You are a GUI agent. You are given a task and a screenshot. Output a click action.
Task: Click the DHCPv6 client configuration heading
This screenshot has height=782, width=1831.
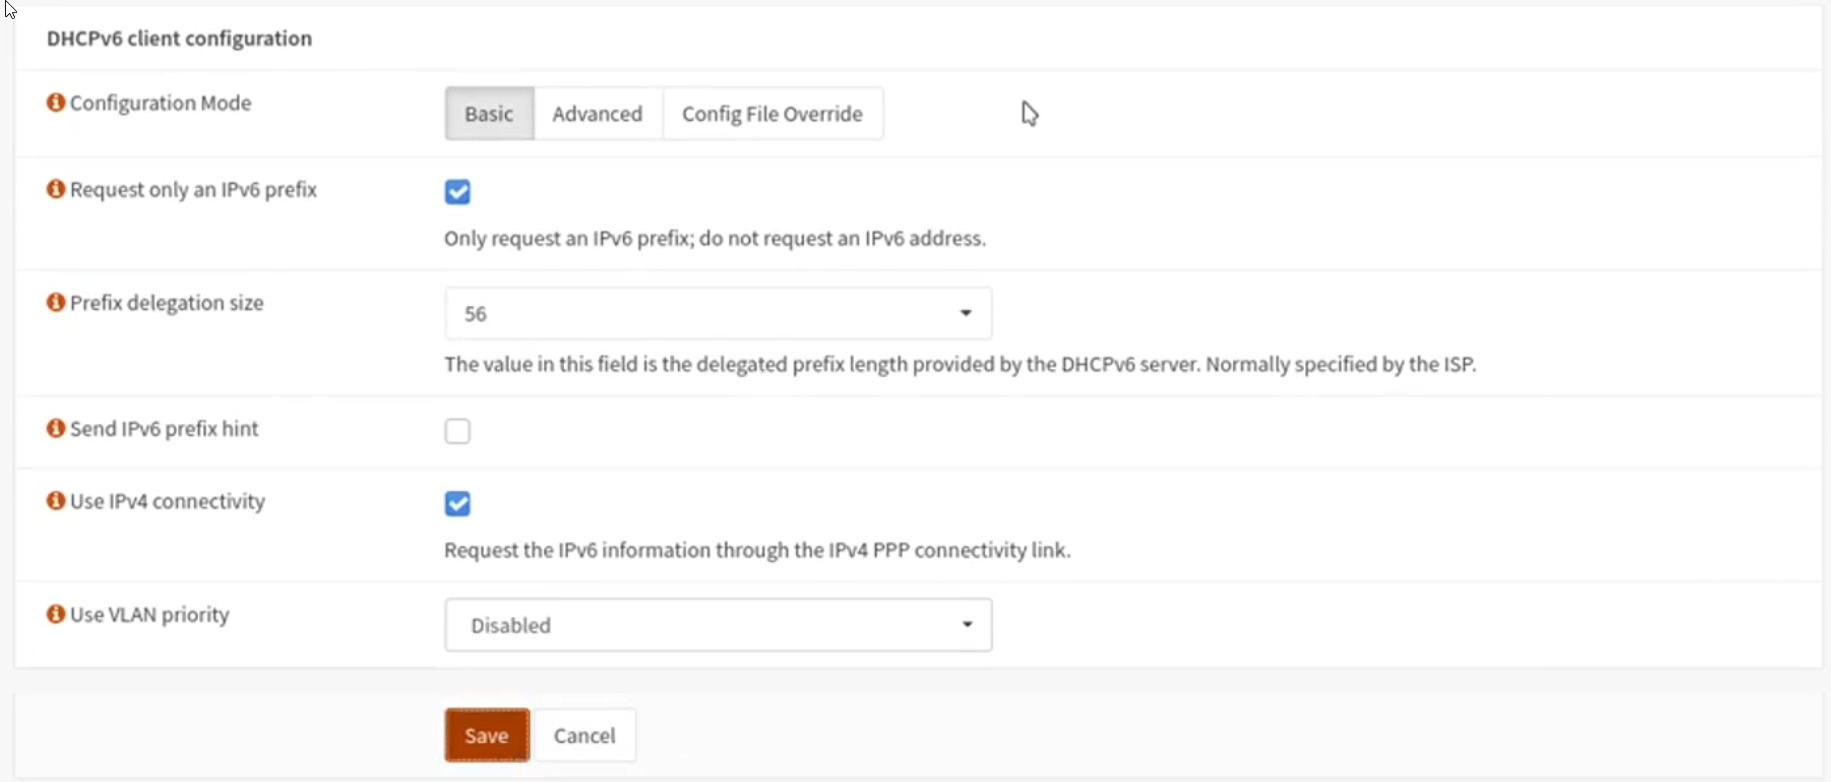pos(179,38)
